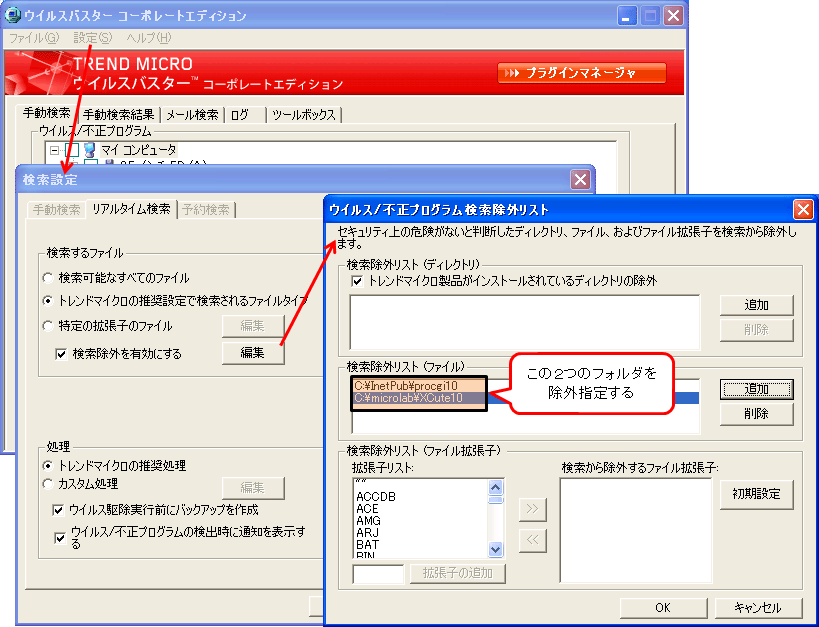Screen dimensions: 819x627
Task: Open the プラグインマネージャ button
Action: [x=581, y=73]
